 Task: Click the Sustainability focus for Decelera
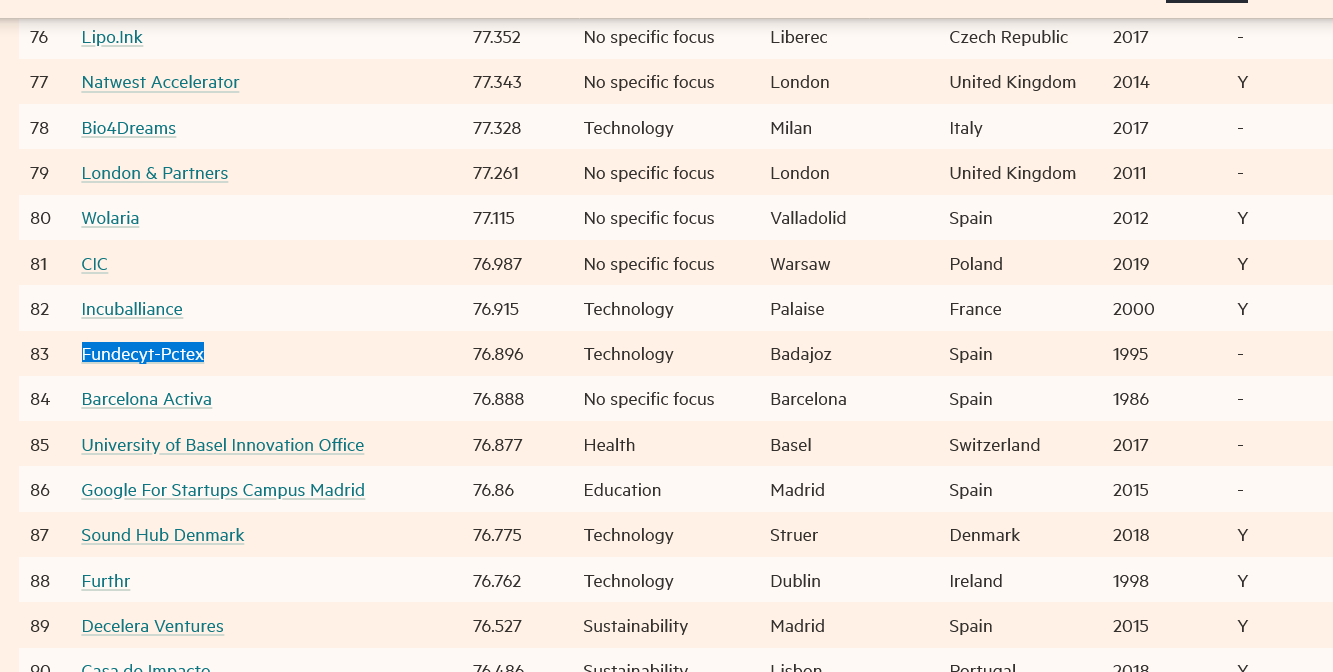pyautogui.click(x=635, y=626)
